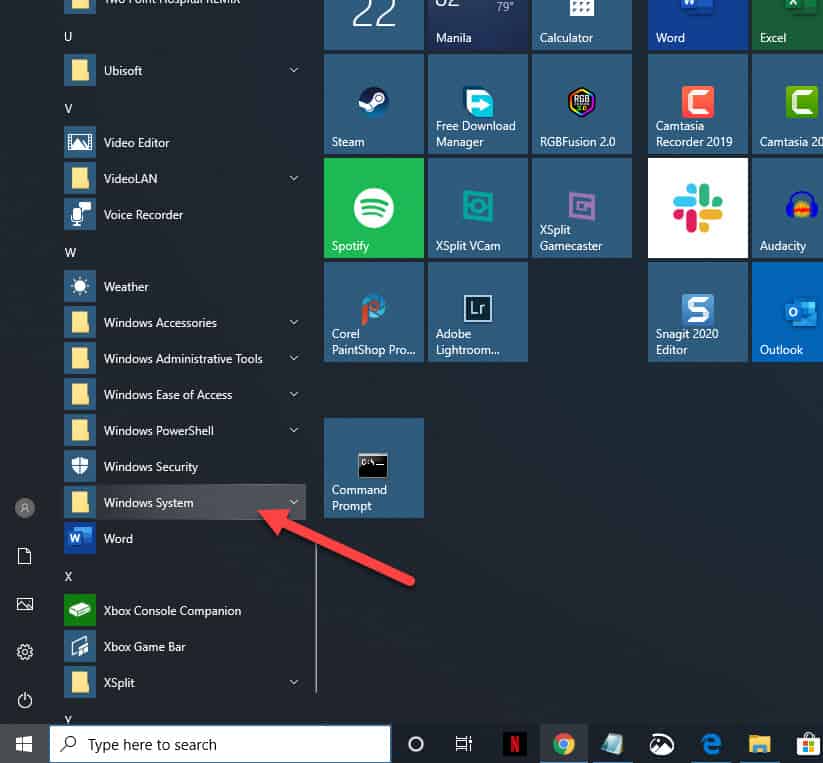Open Video Editor from the app list

click(185, 142)
